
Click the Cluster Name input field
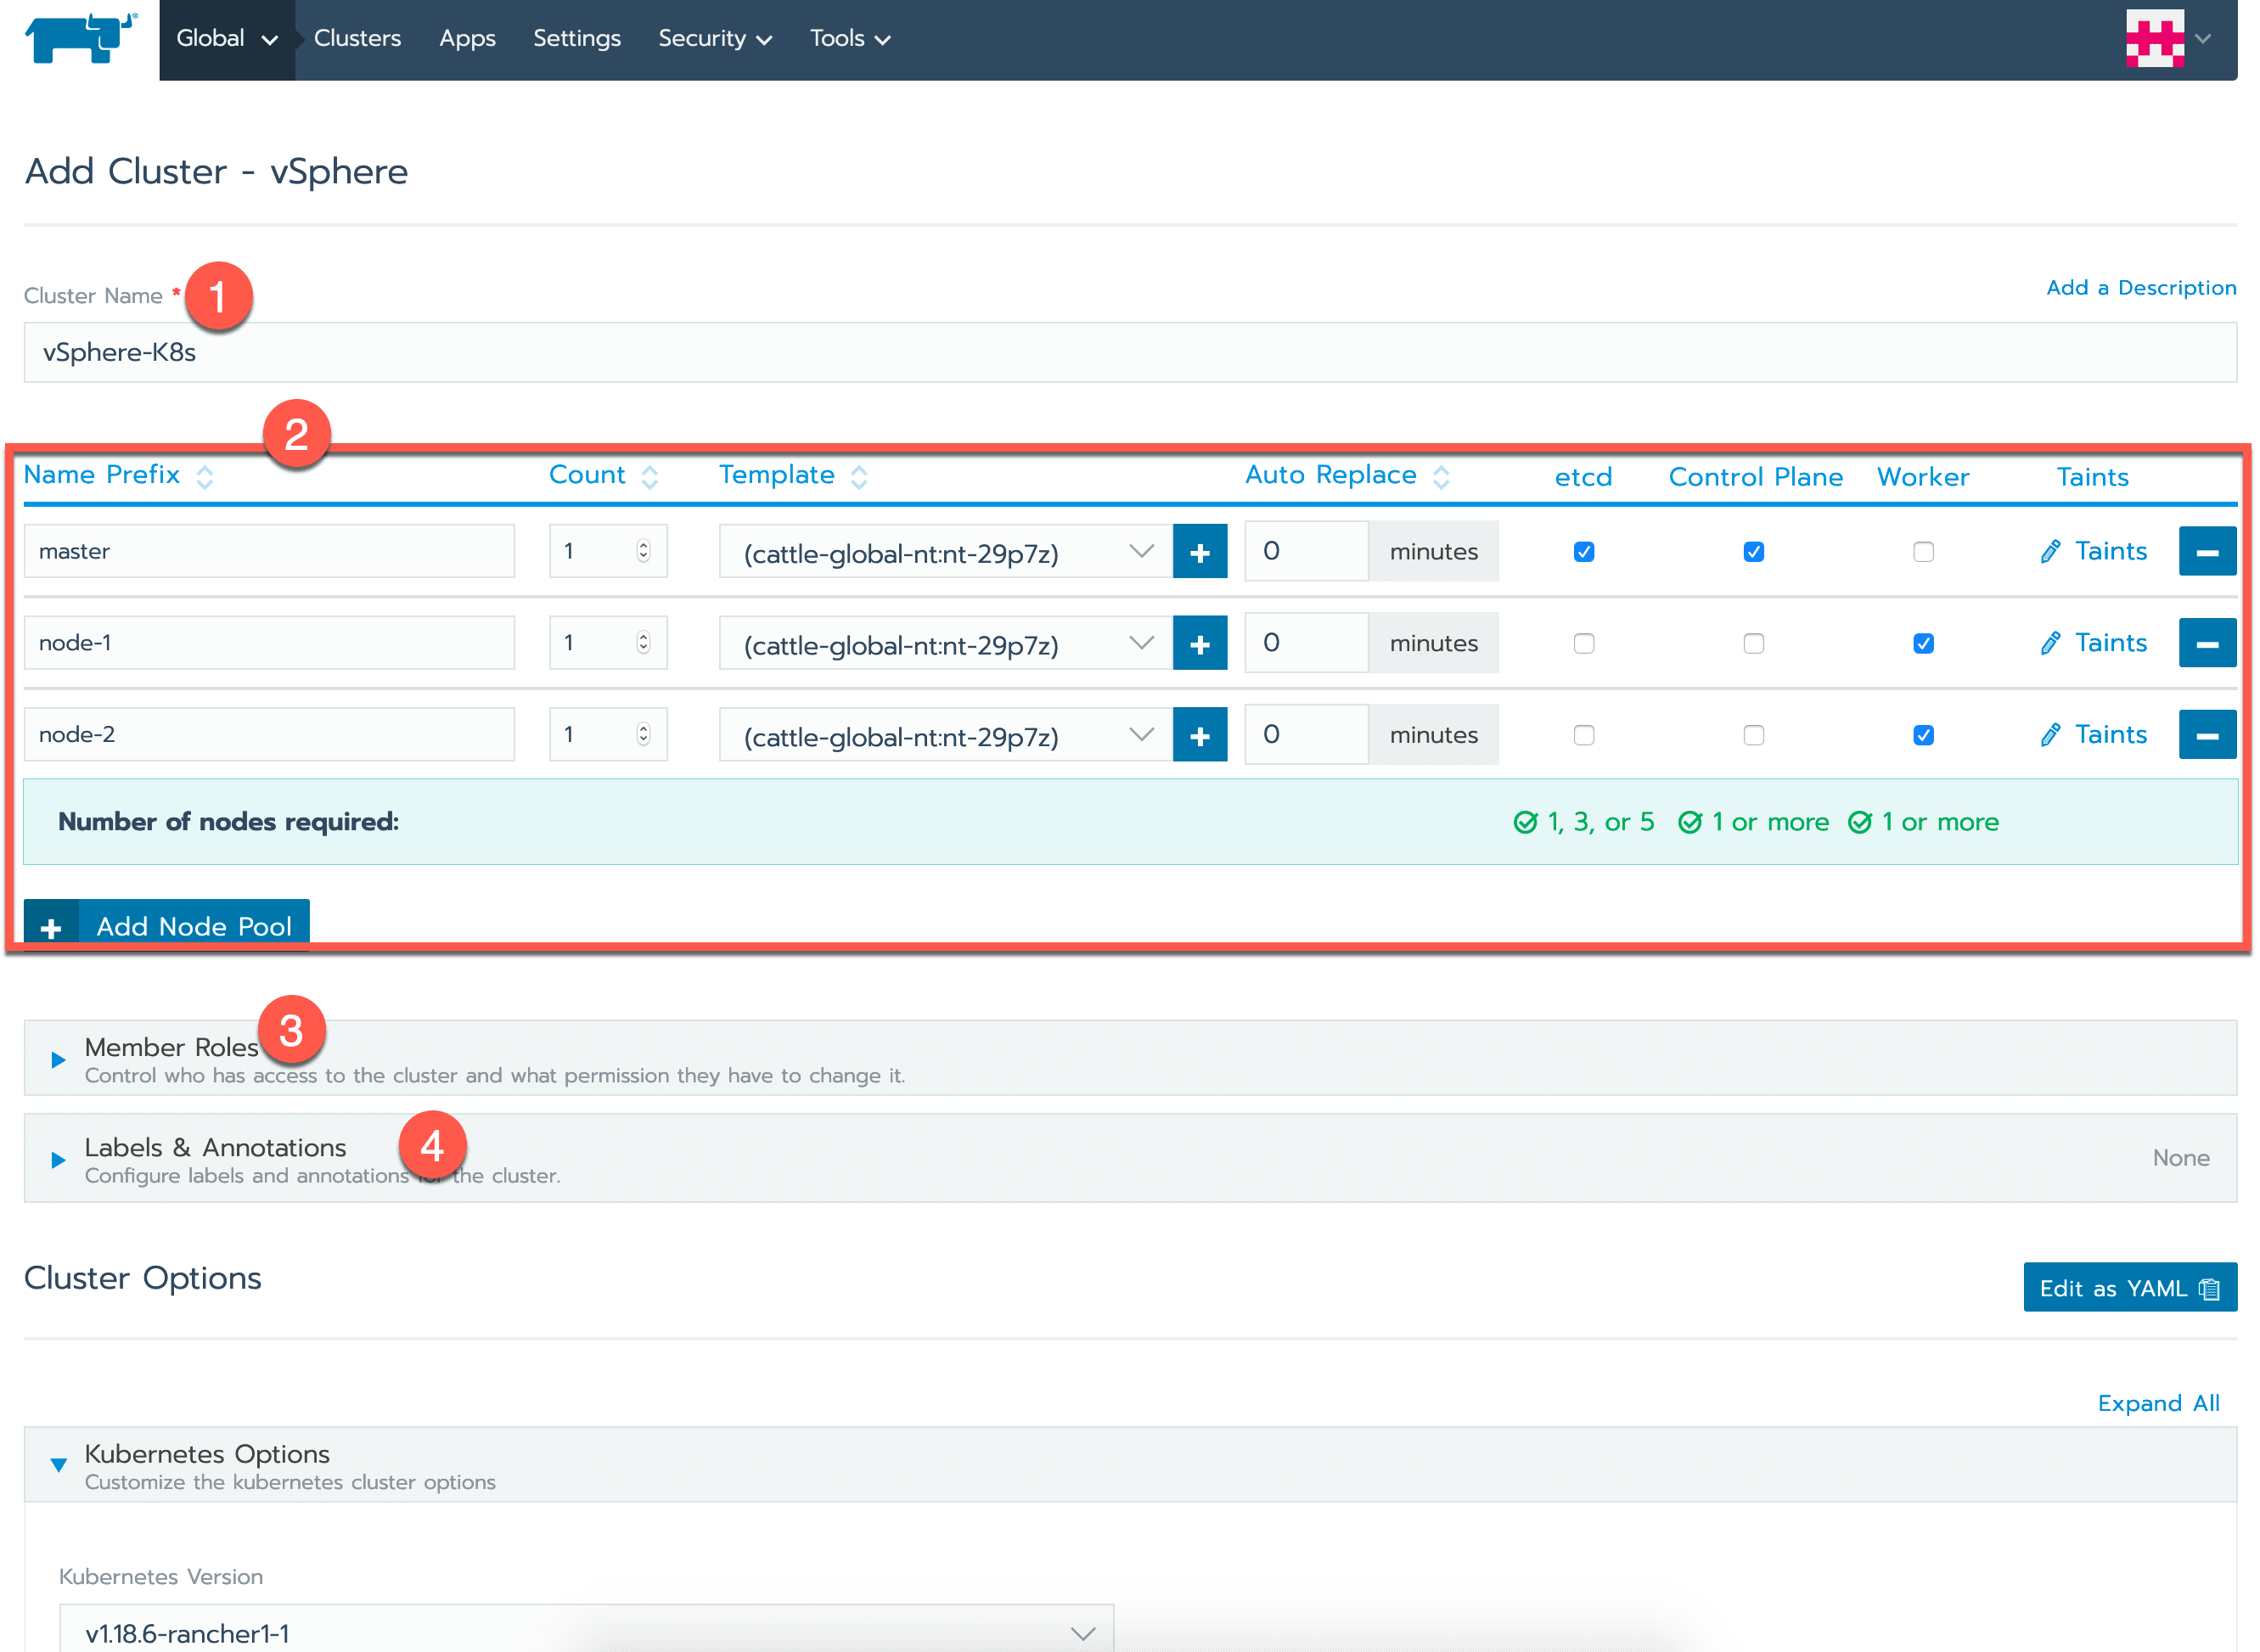click(1130, 352)
